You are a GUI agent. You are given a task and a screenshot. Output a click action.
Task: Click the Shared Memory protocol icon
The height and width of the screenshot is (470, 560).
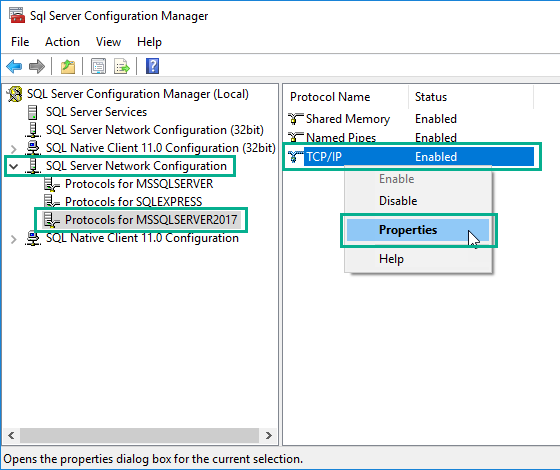(x=295, y=119)
